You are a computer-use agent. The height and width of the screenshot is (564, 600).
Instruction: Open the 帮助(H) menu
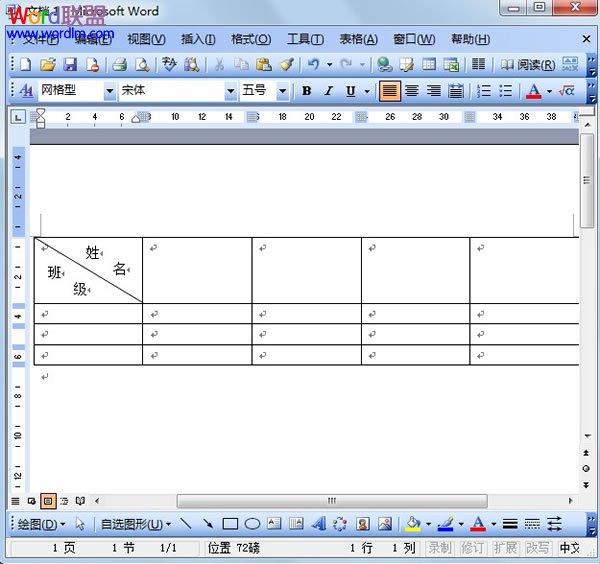470,39
